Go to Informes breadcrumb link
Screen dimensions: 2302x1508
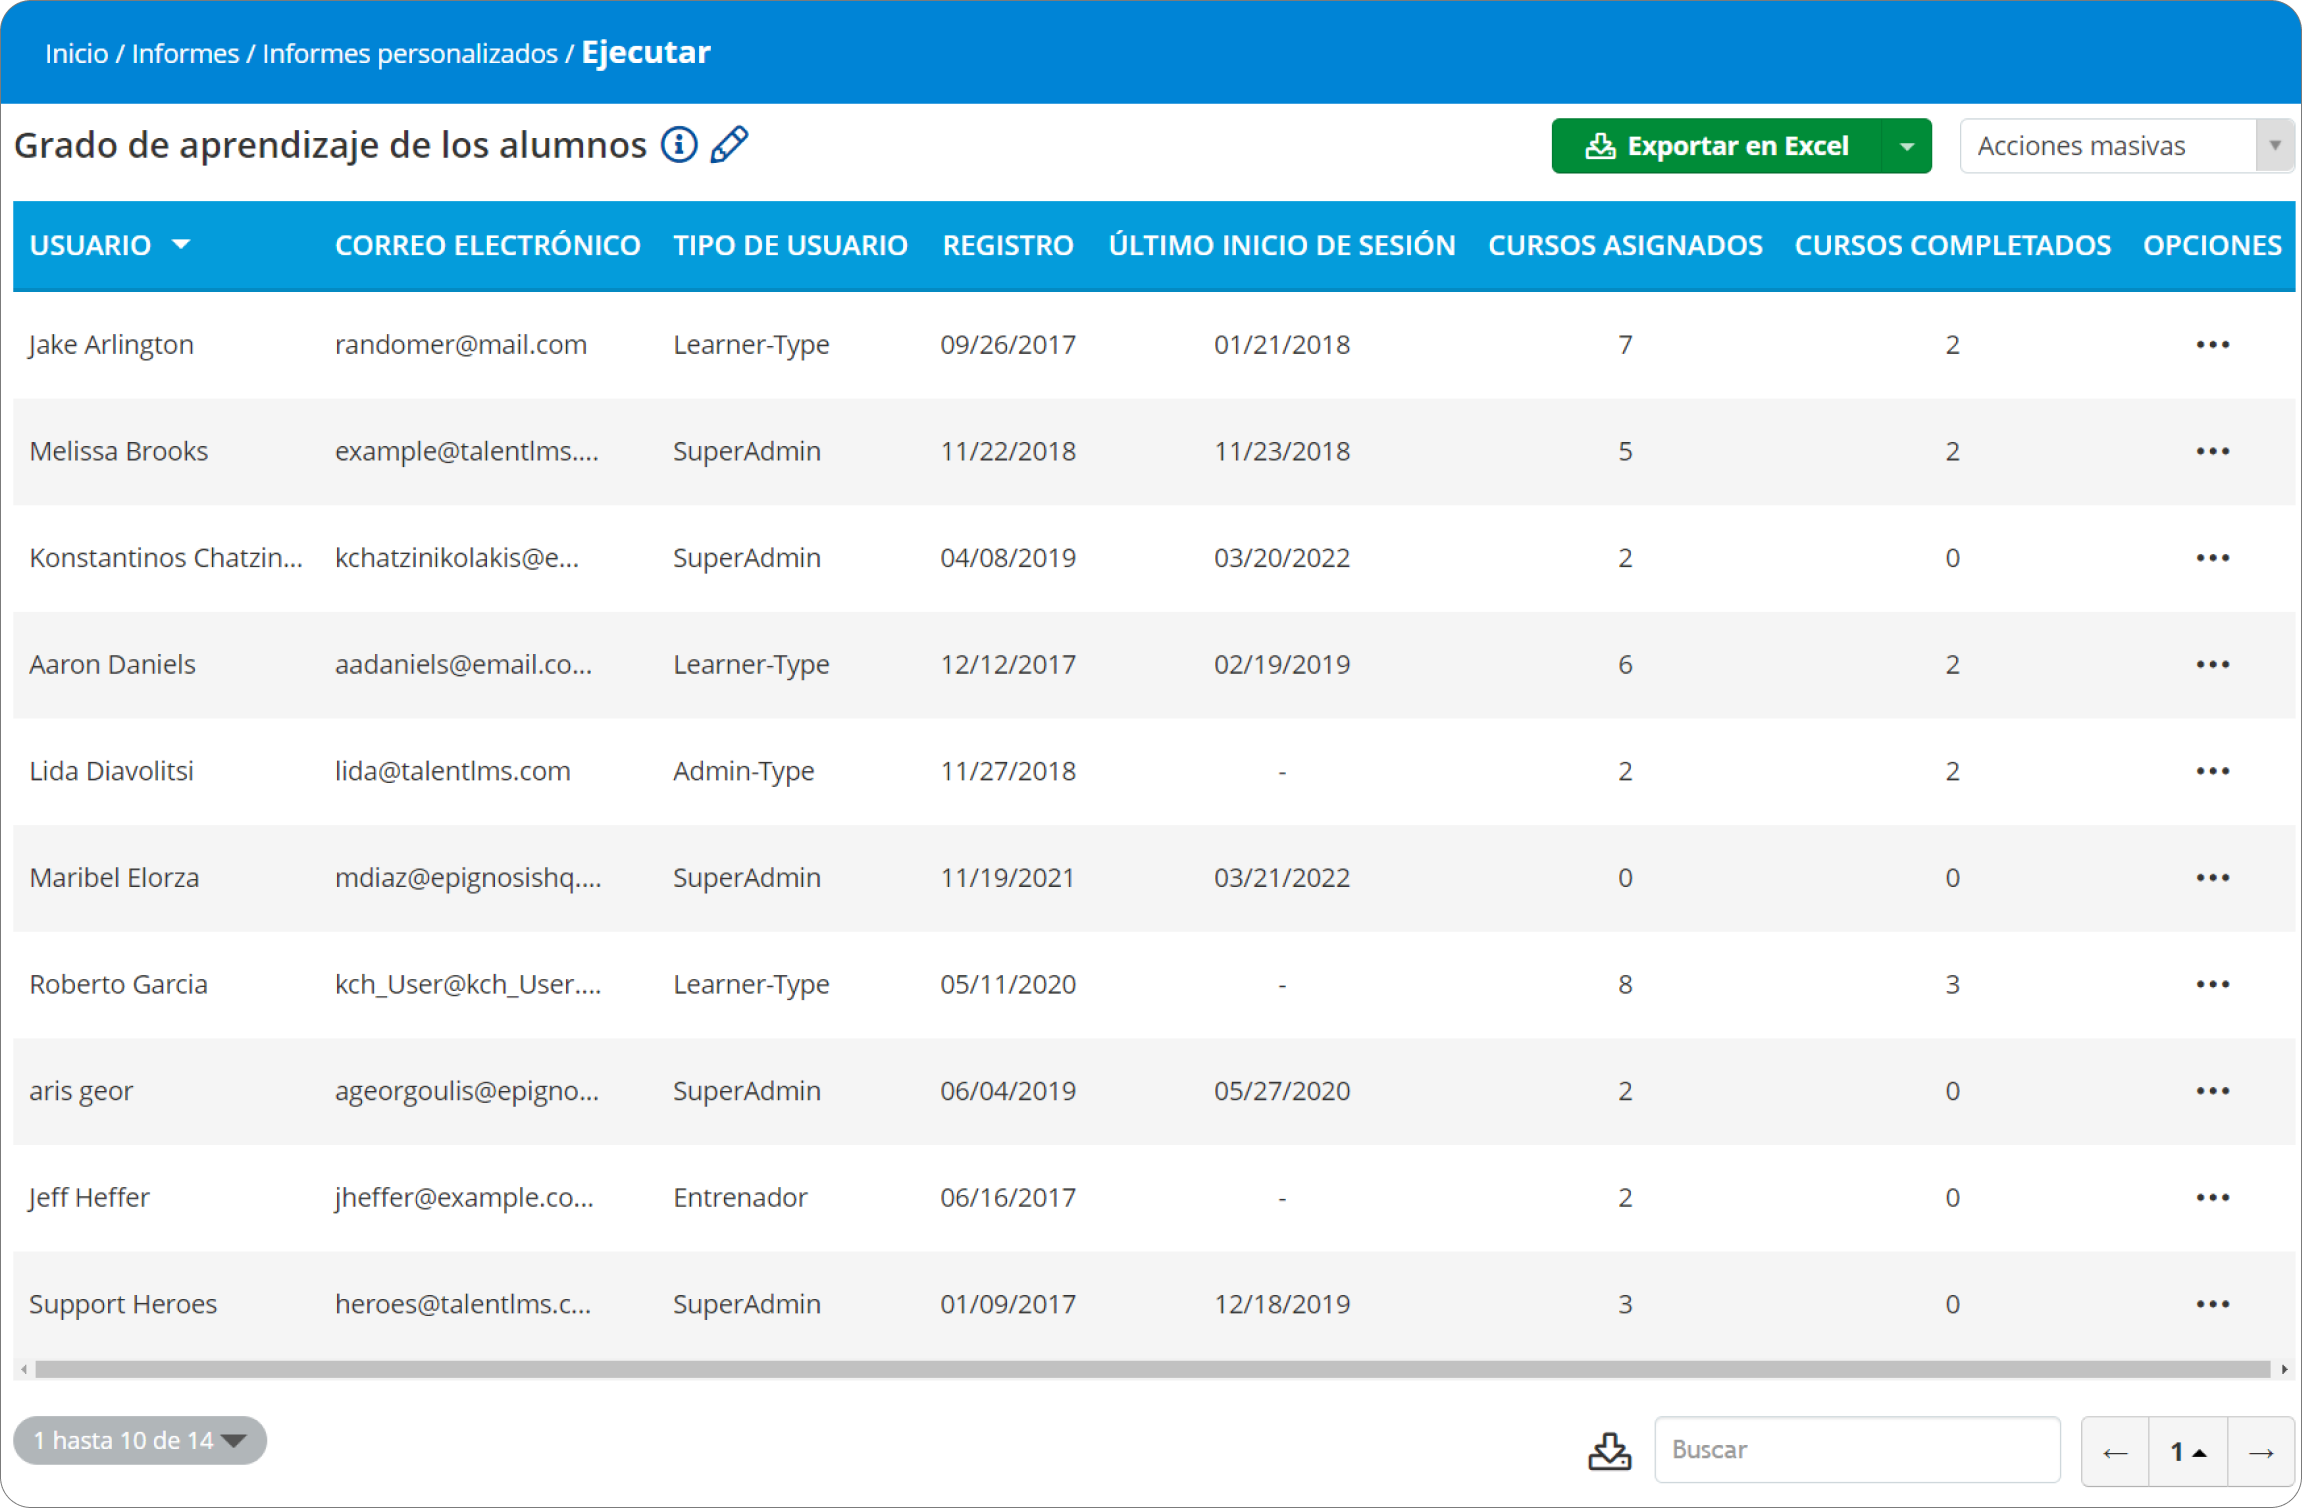tap(185, 53)
